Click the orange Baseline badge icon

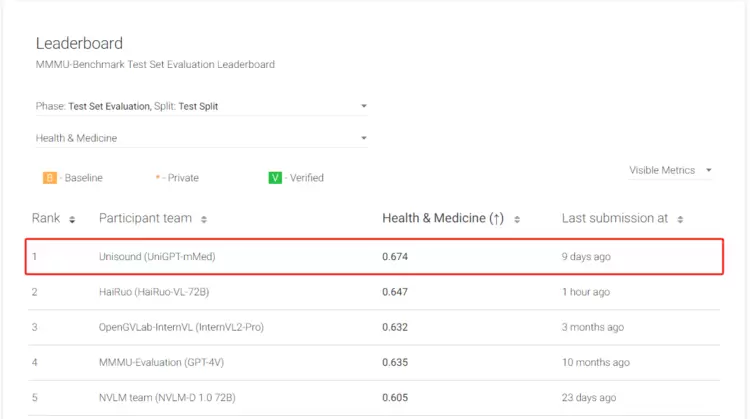click(x=49, y=178)
